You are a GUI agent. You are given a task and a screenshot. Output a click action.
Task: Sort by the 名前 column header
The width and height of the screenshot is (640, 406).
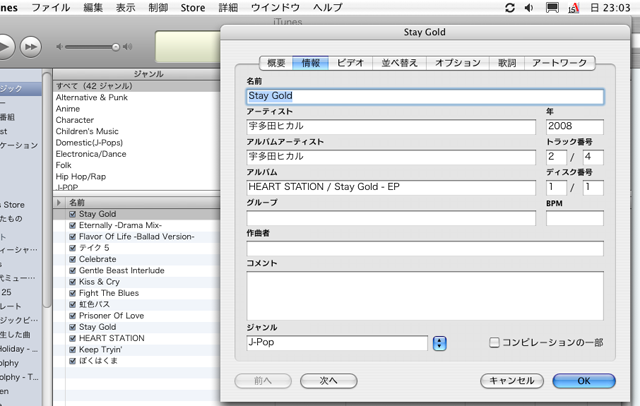tap(143, 202)
